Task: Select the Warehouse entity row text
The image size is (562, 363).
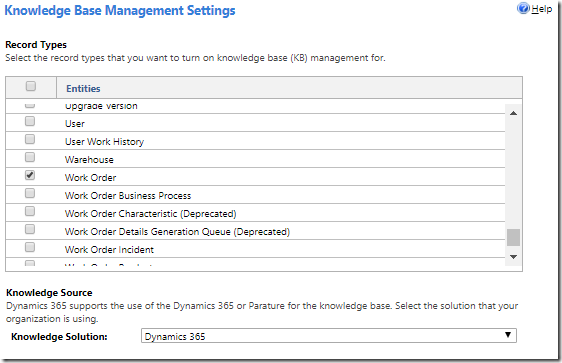Action: point(89,160)
